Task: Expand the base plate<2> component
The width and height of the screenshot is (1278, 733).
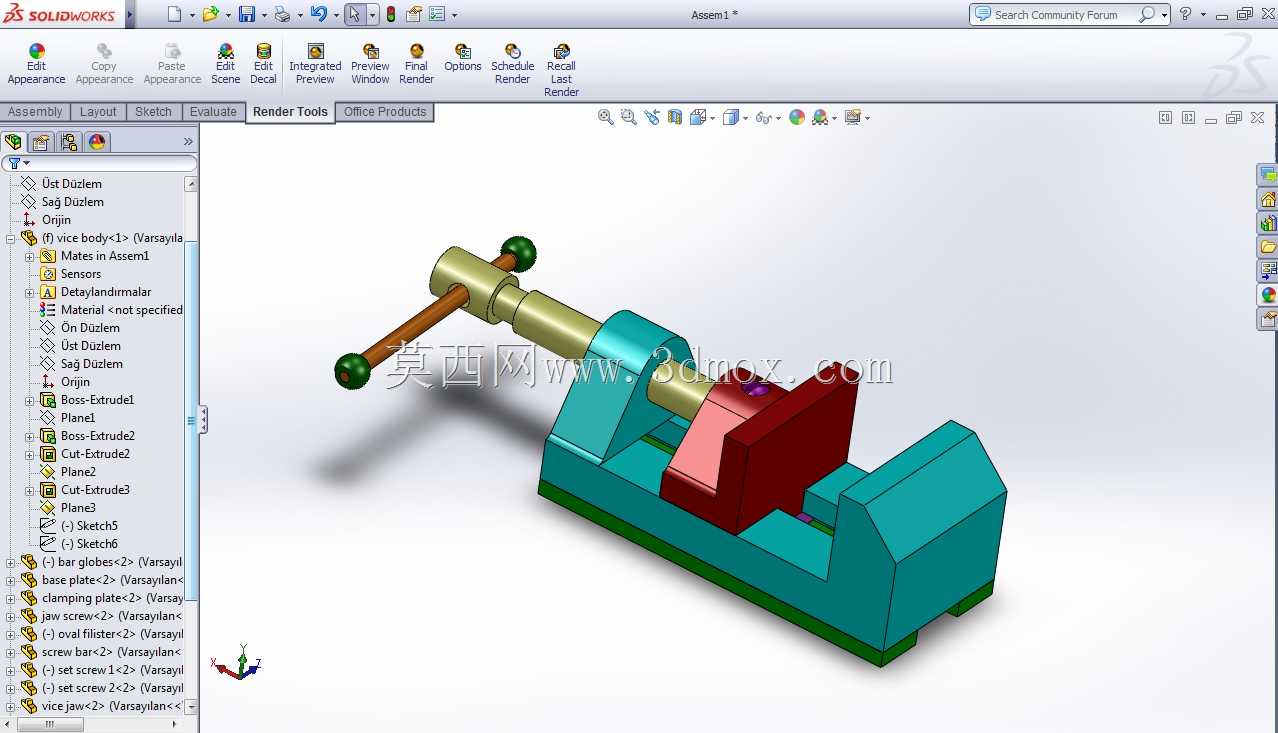Action: pyautogui.click(x=10, y=580)
